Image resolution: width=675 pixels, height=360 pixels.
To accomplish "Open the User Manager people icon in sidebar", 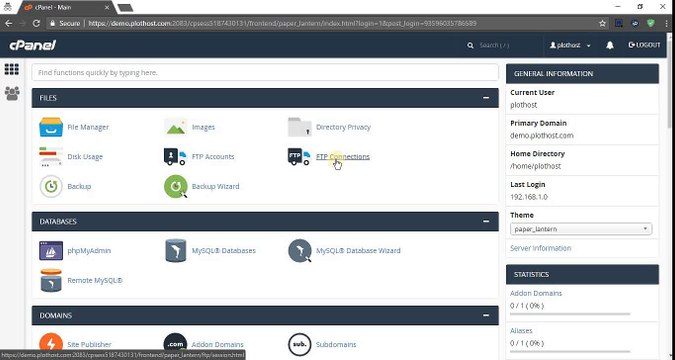I will pyautogui.click(x=12, y=93).
